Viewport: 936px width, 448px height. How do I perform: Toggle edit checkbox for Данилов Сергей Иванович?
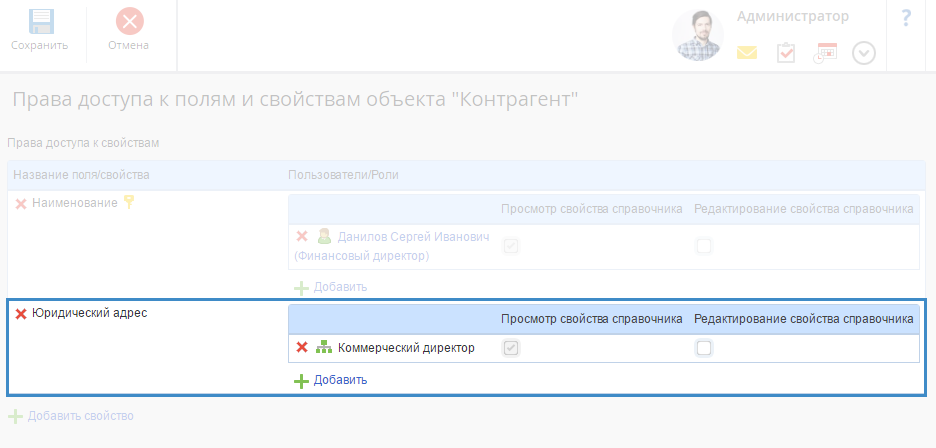(704, 246)
